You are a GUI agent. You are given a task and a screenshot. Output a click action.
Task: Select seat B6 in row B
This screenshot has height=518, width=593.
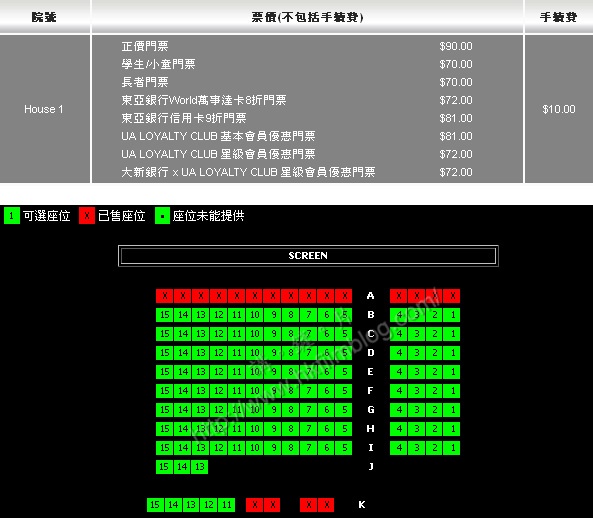pos(326,315)
